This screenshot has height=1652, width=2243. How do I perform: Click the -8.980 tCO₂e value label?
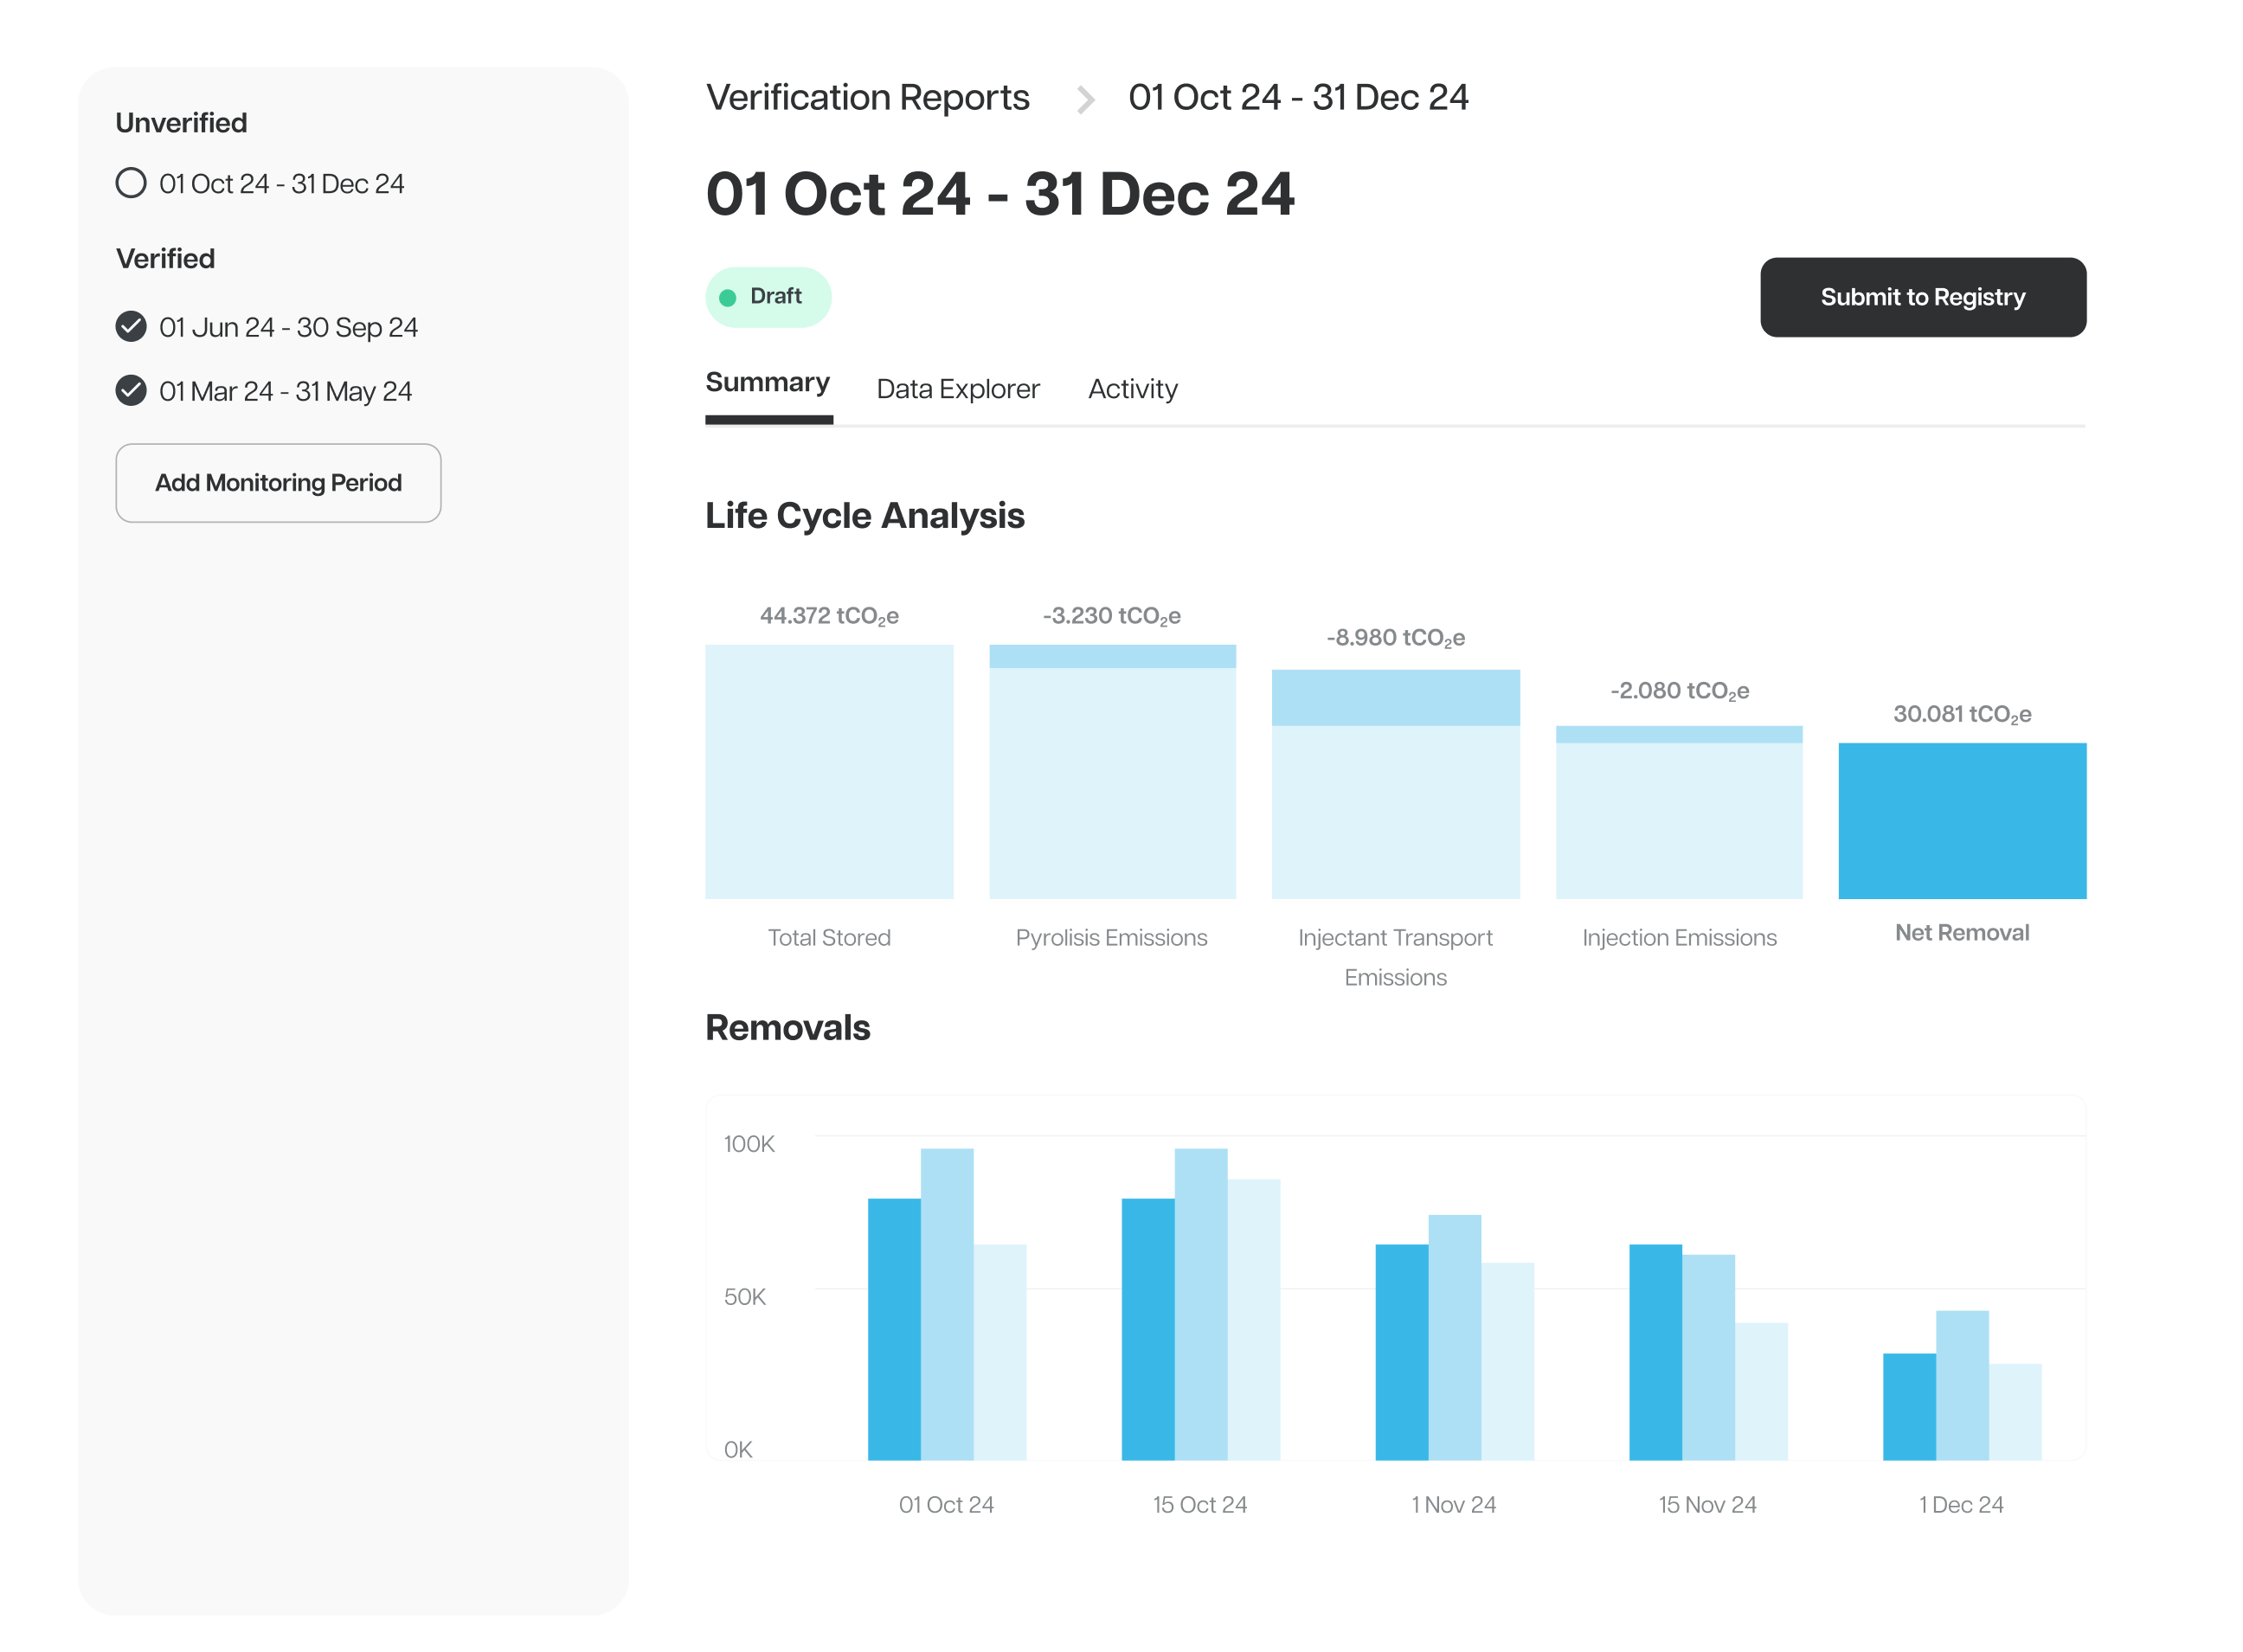coord(1395,638)
